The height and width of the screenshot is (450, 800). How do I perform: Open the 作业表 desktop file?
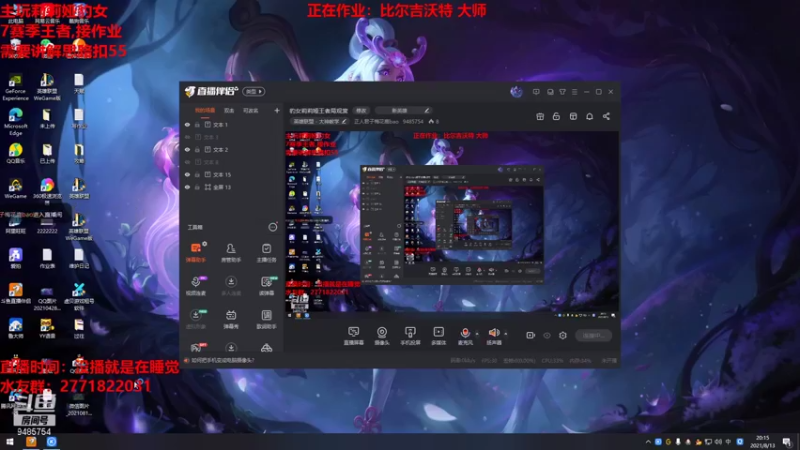(x=47, y=258)
